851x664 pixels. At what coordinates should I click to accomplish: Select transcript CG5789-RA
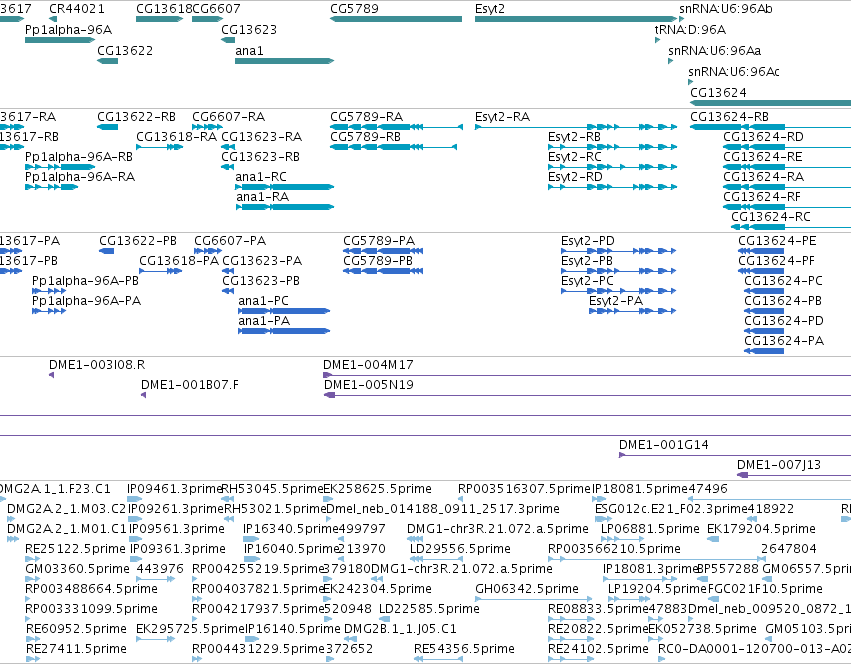(366, 117)
